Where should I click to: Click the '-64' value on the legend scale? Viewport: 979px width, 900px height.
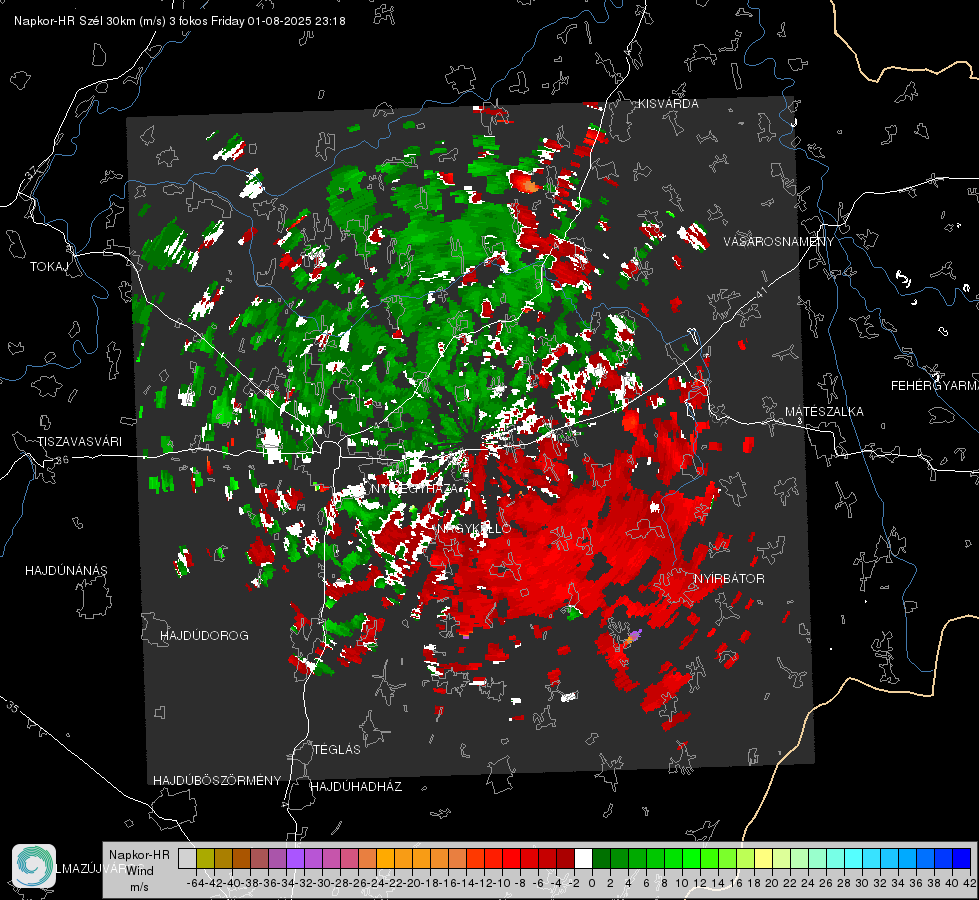[x=196, y=883]
